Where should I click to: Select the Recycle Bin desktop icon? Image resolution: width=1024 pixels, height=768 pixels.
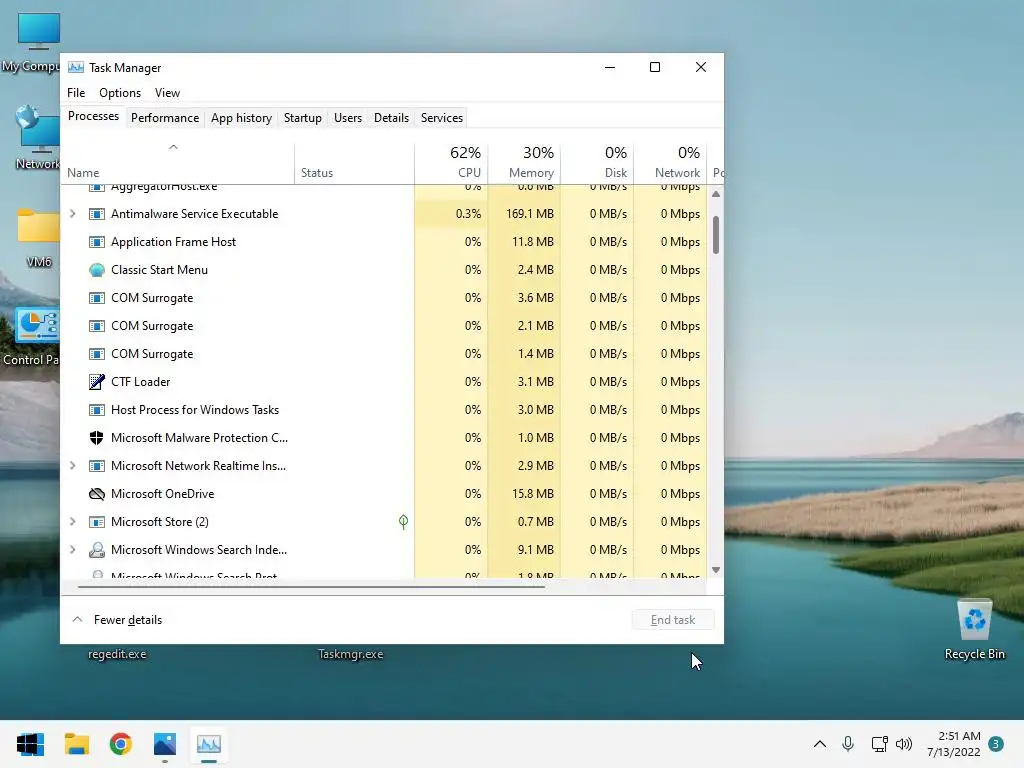pyautogui.click(x=974, y=628)
